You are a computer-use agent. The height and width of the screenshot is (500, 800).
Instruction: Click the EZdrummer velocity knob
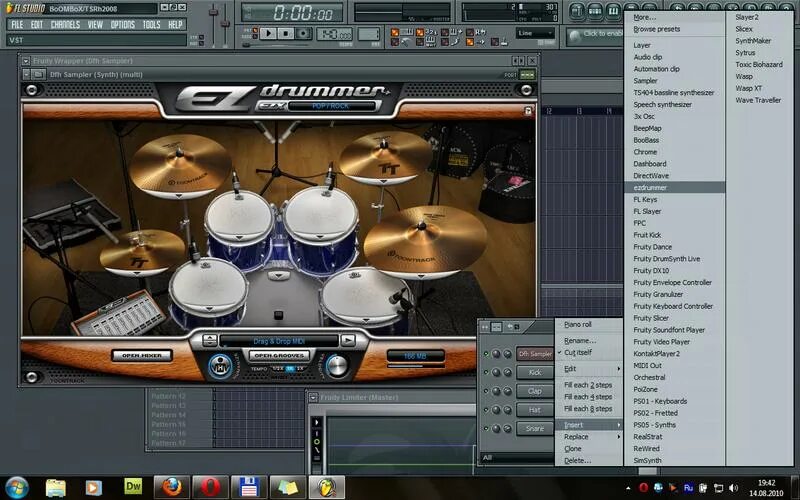337,365
